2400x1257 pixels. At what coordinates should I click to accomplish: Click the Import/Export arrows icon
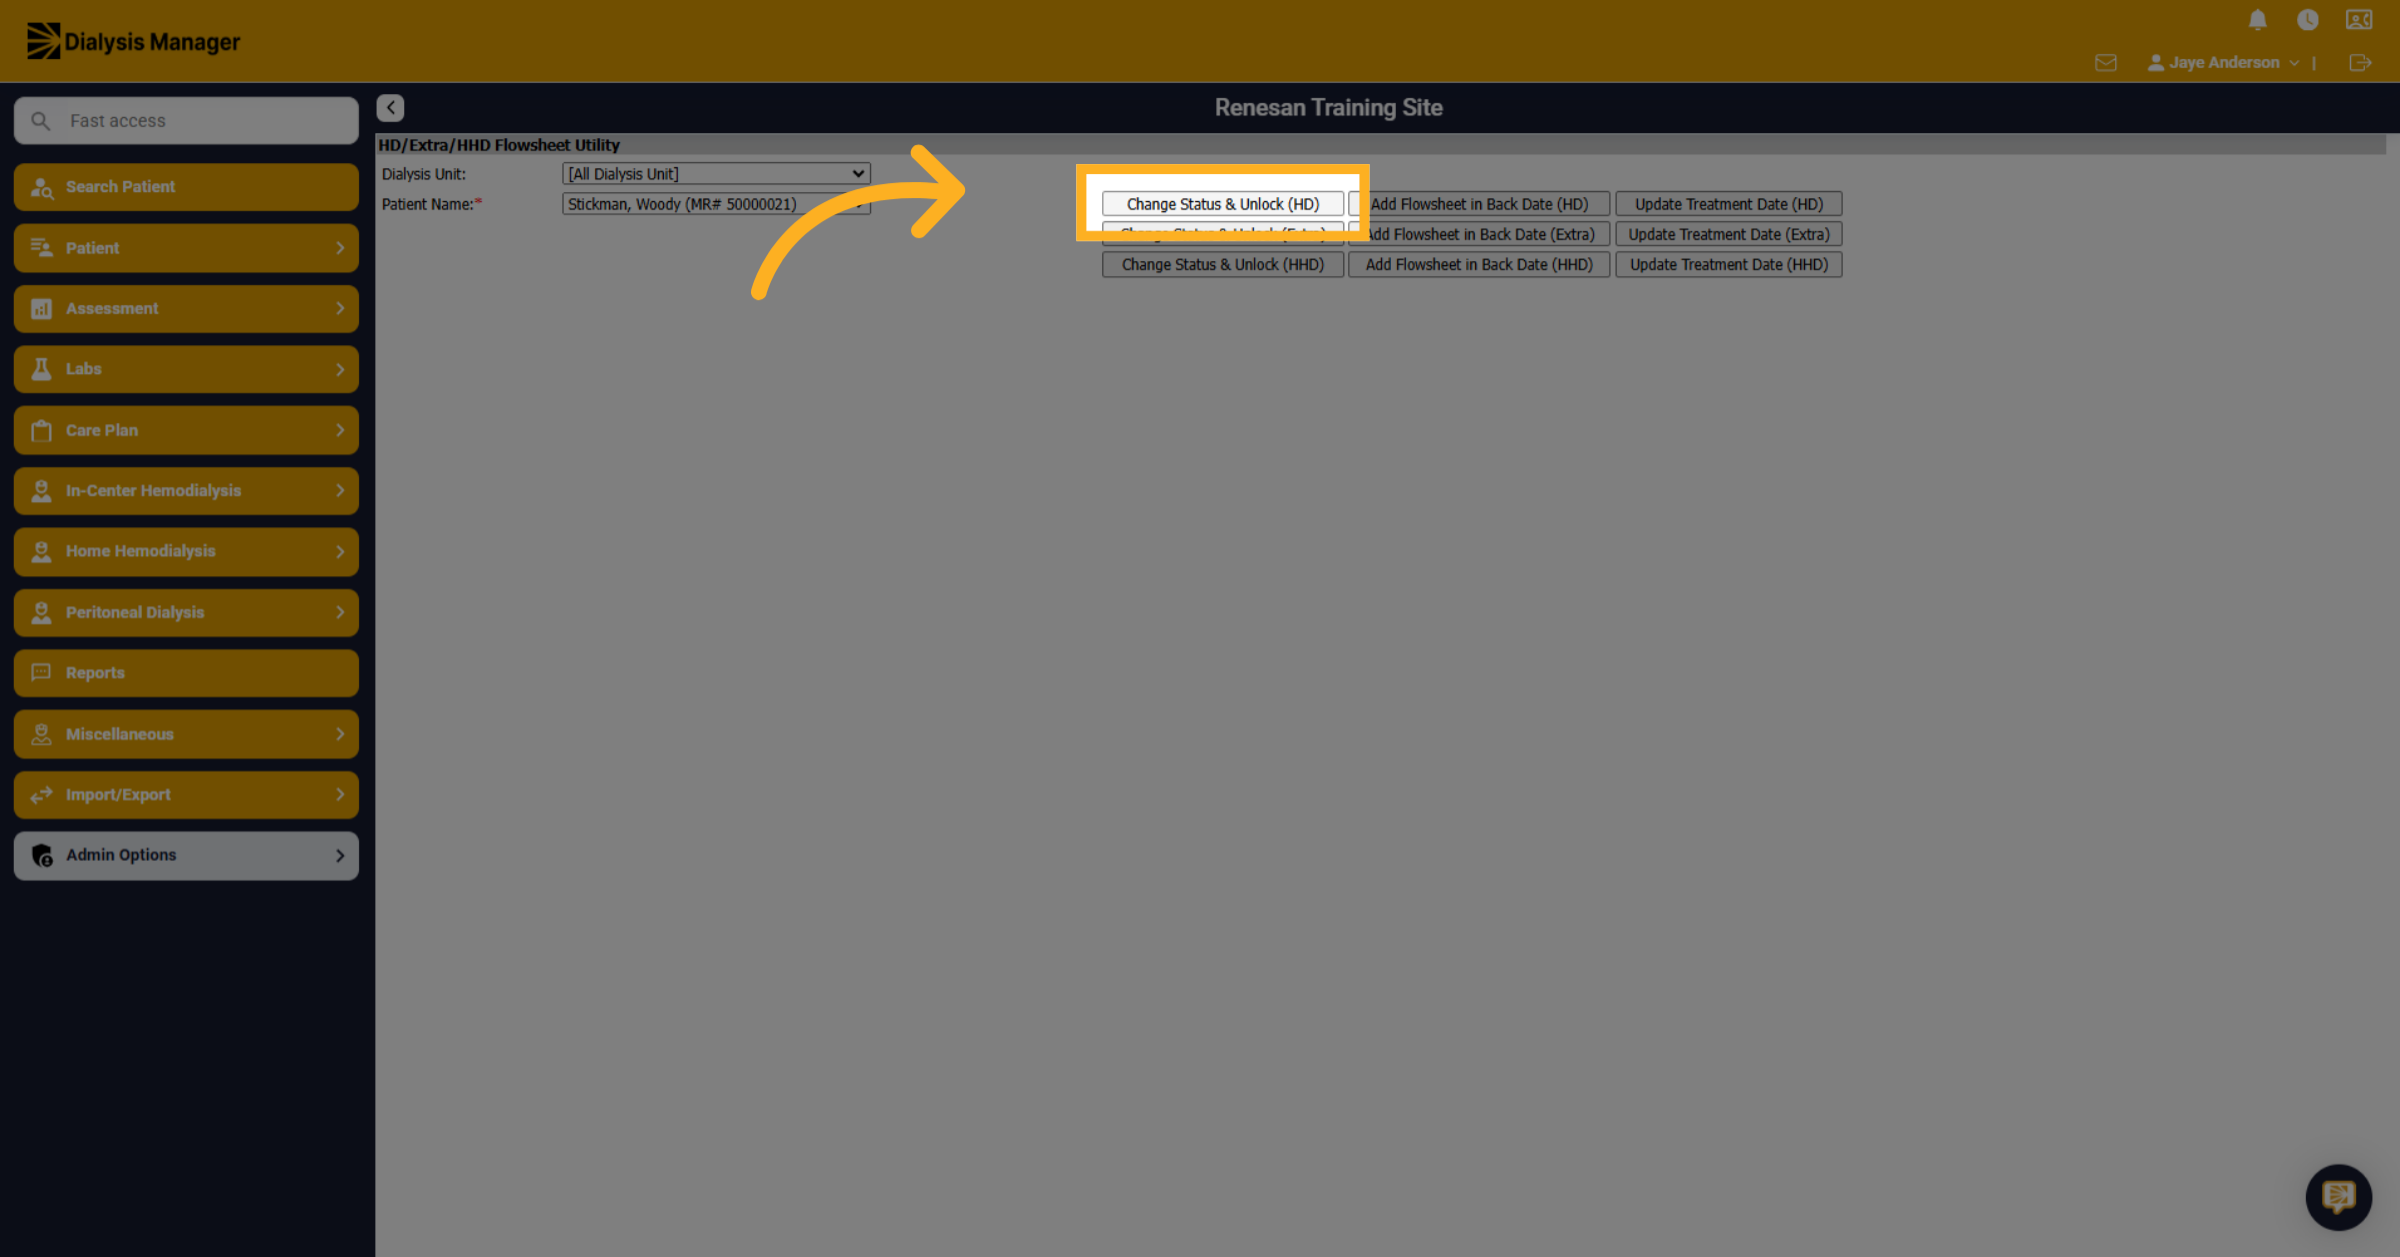(x=41, y=795)
